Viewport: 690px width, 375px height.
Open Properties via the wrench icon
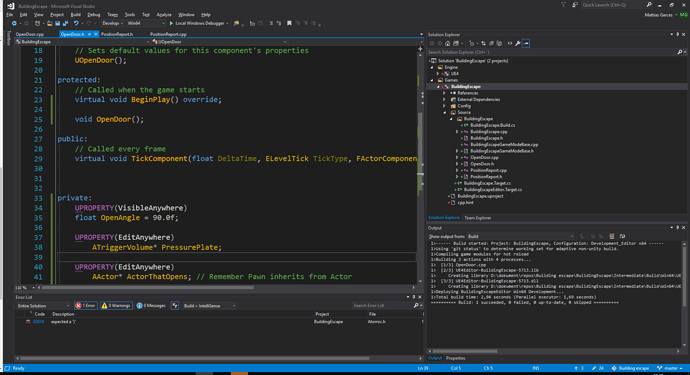[x=518, y=44]
